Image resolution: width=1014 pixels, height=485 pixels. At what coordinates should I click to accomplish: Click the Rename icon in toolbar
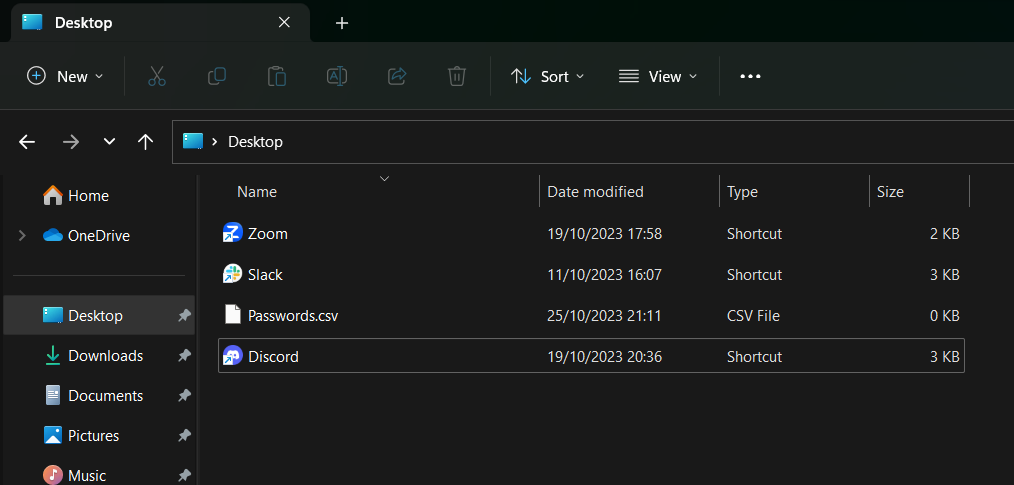(x=336, y=76)
